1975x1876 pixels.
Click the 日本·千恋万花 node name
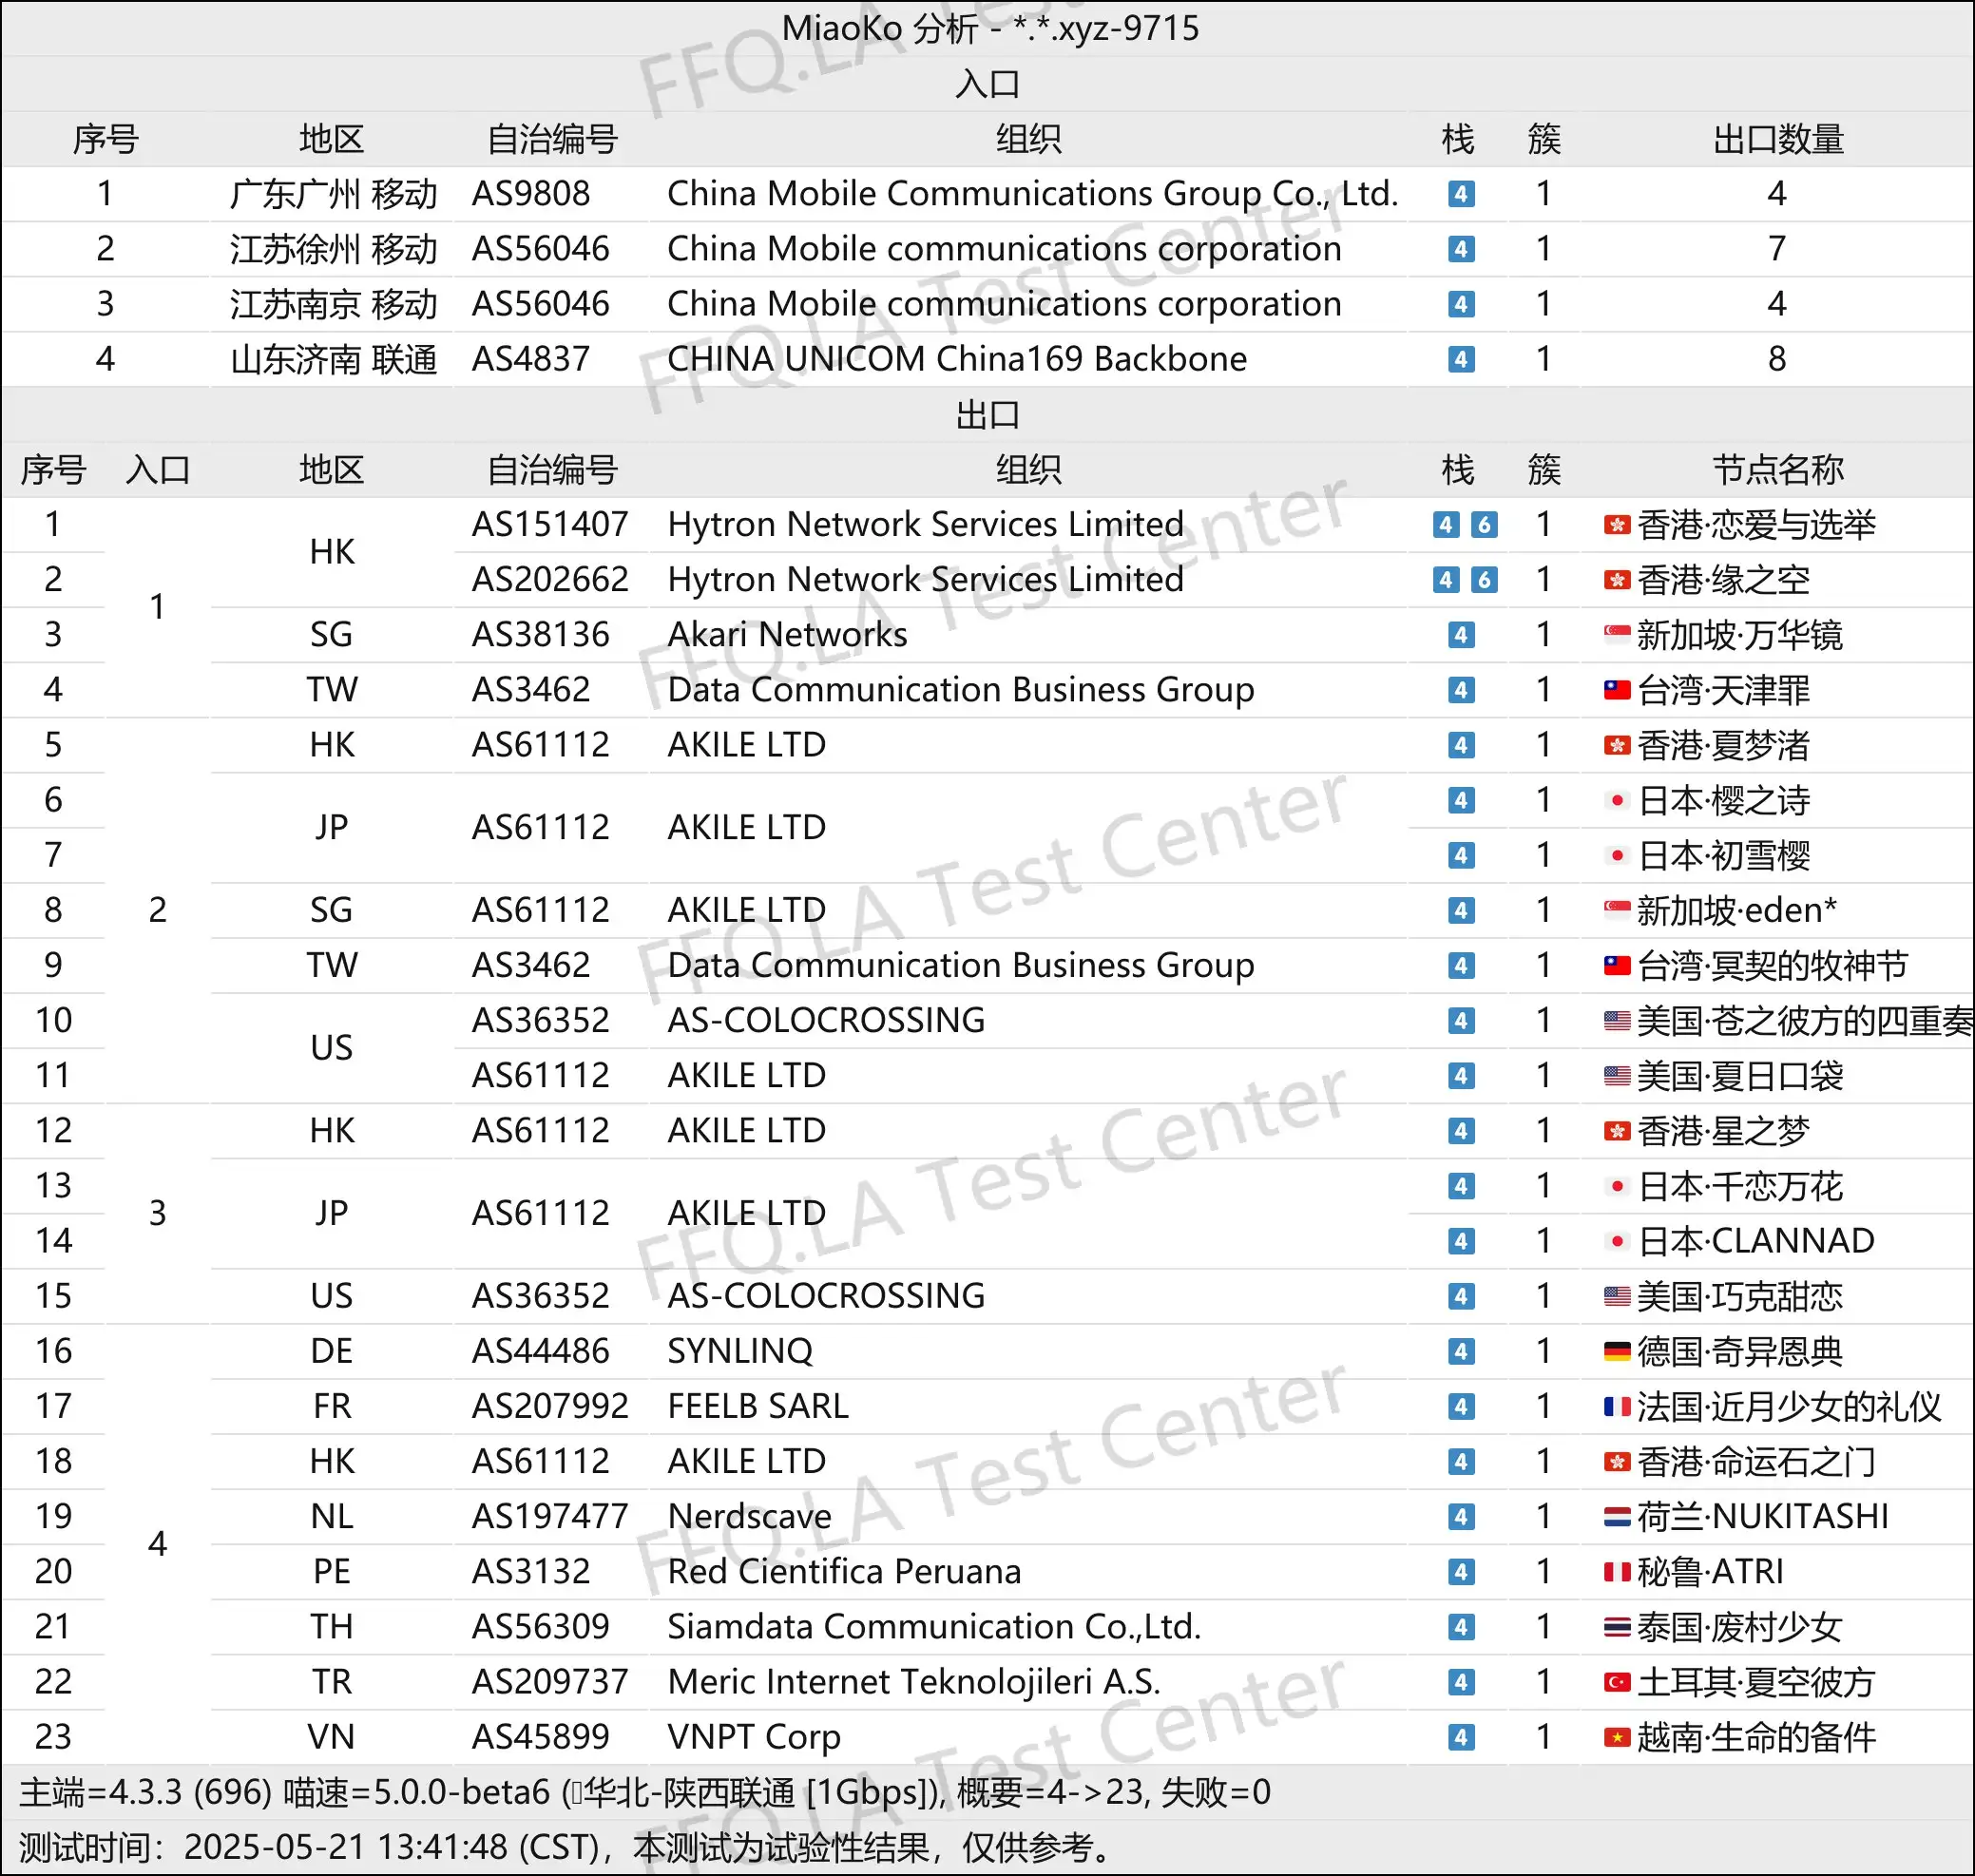[1740, 1186]
